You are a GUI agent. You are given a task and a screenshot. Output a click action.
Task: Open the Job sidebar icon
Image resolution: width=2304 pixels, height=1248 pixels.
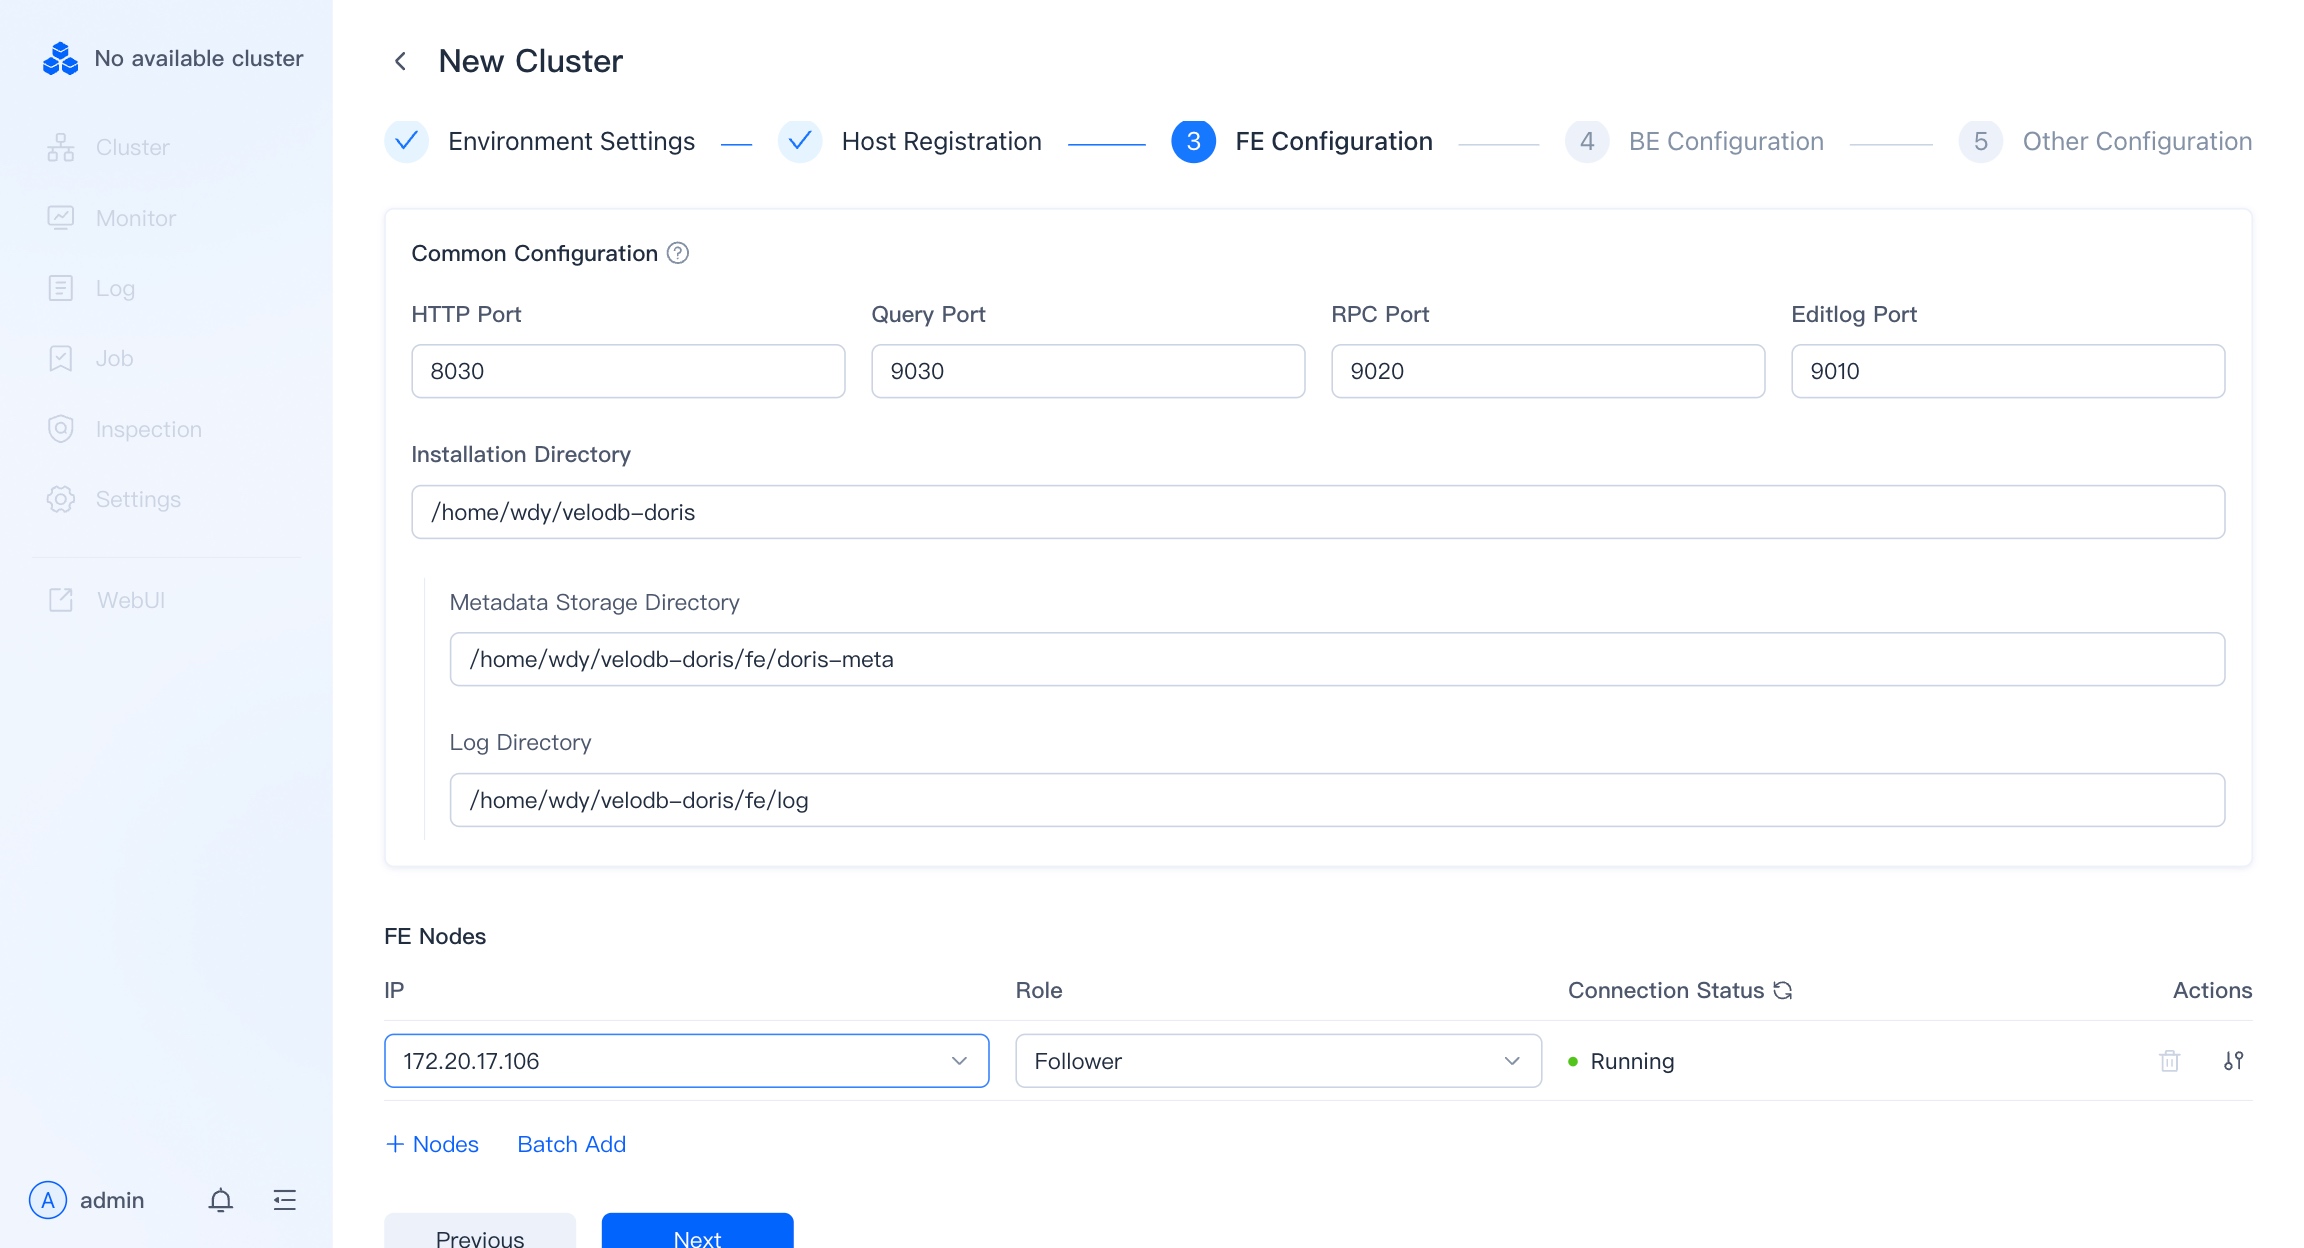pyautogui.click(x=61, y=358)
